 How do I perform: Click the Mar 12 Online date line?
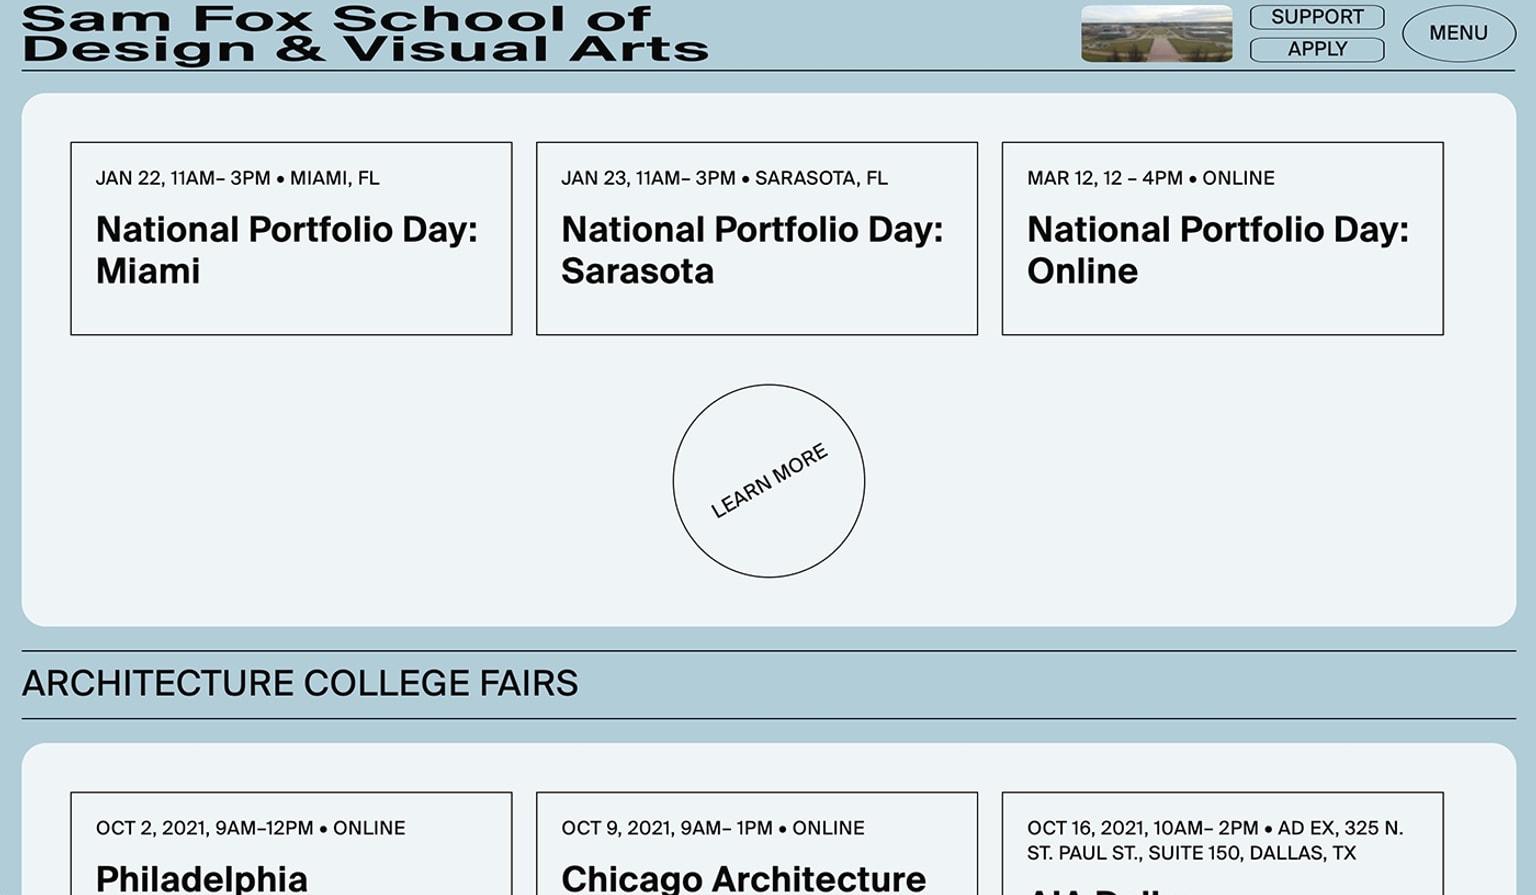(1150, 178)
